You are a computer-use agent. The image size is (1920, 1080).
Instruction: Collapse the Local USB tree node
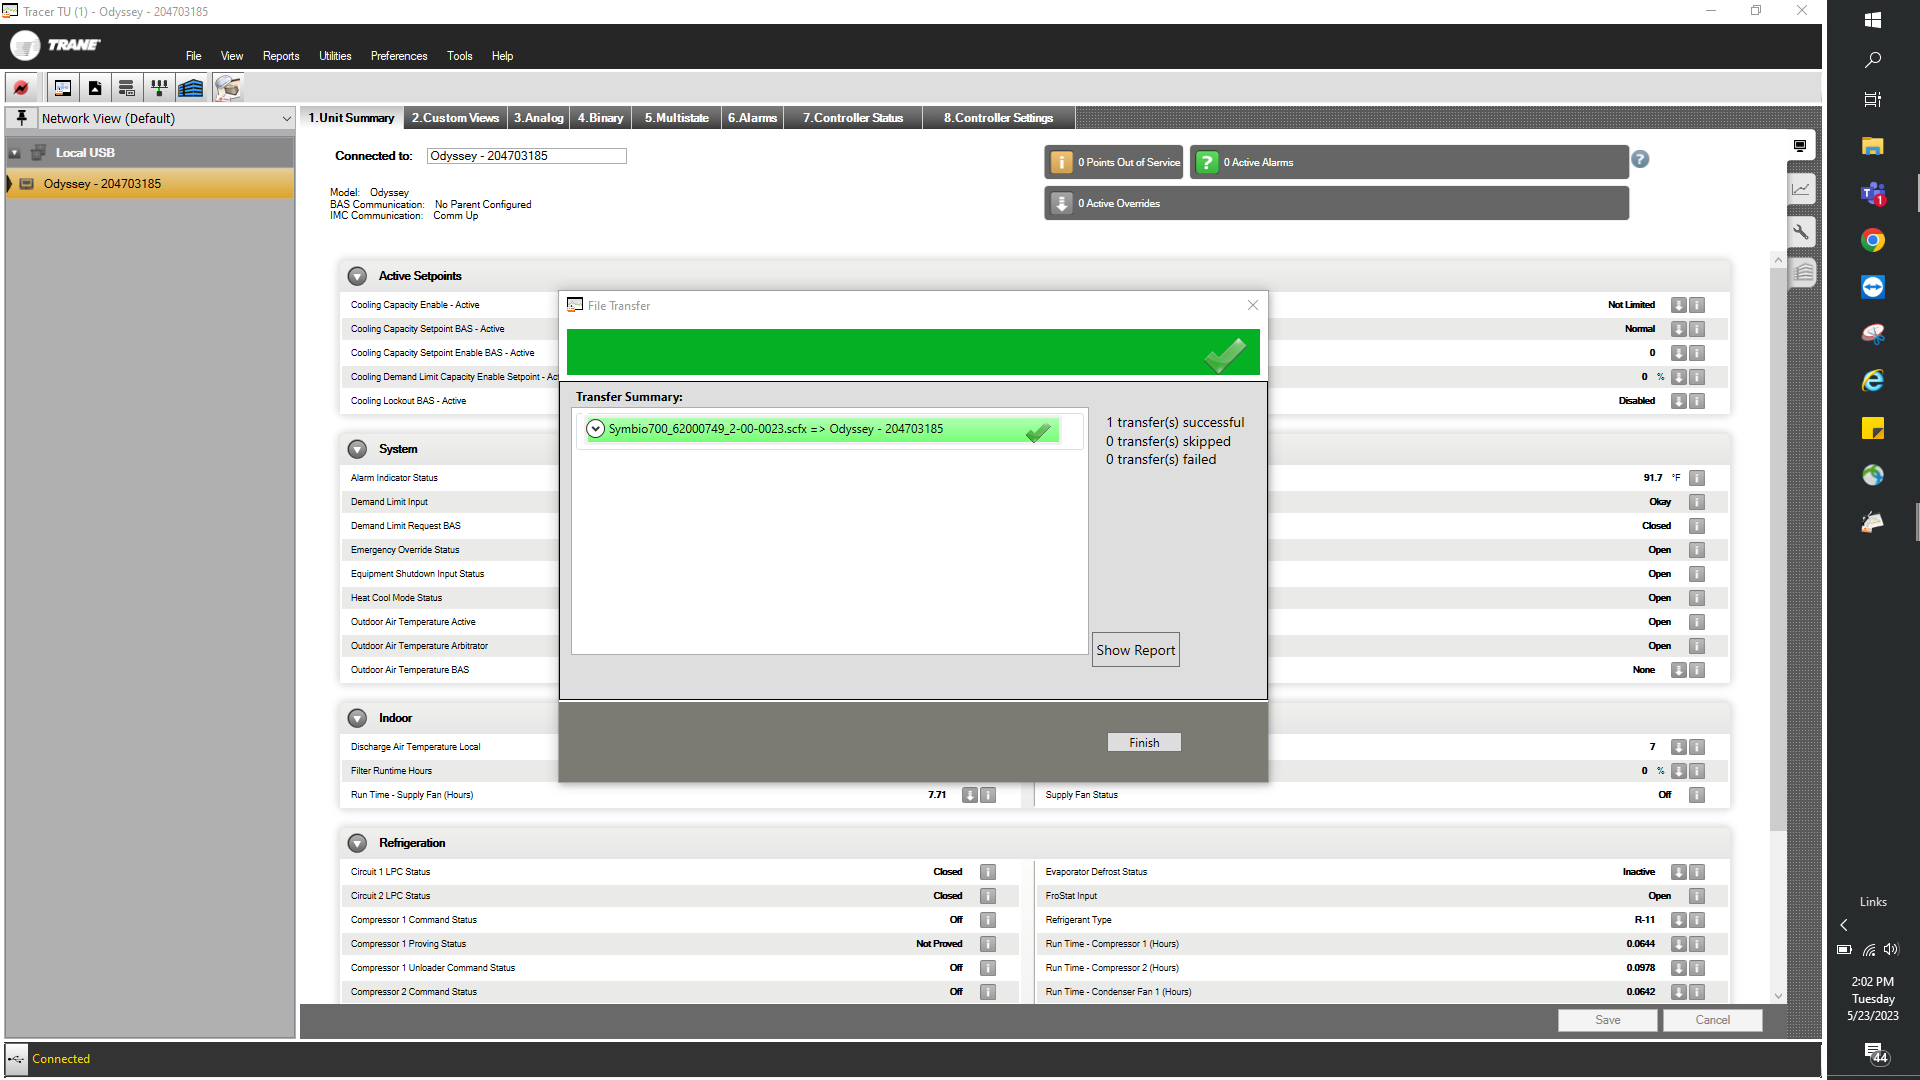[15, 153]
